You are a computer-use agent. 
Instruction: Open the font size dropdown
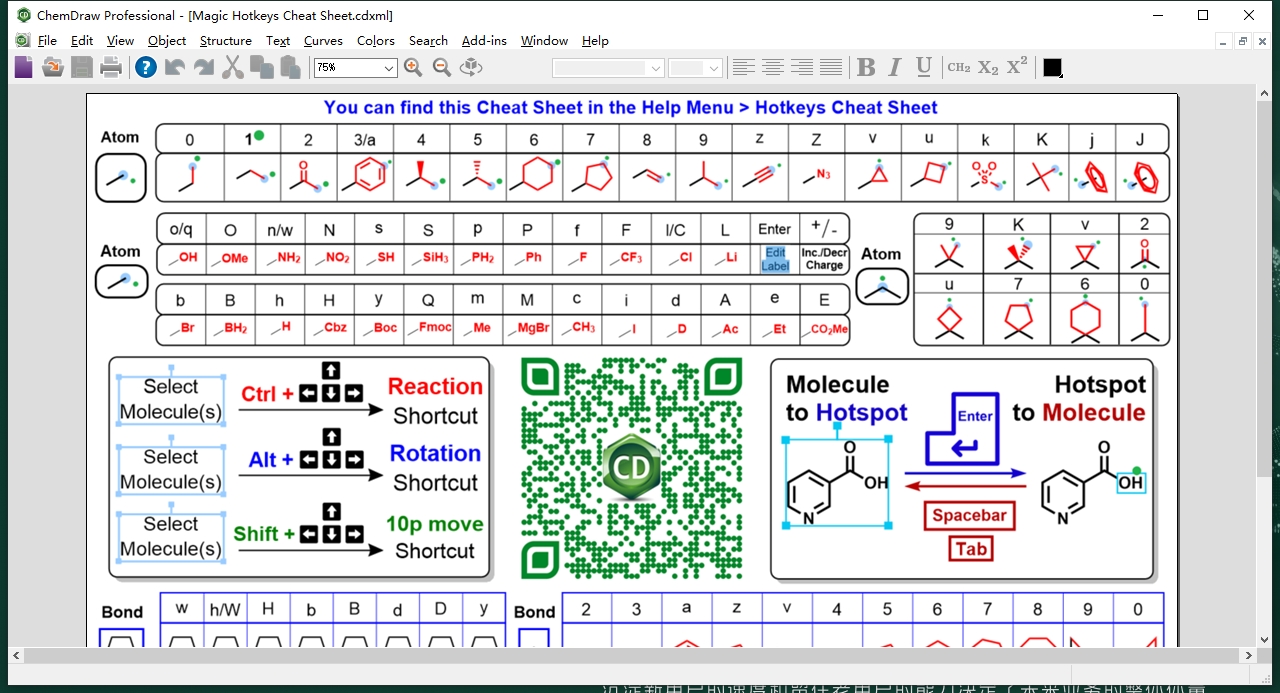click(x=712, y=67)
